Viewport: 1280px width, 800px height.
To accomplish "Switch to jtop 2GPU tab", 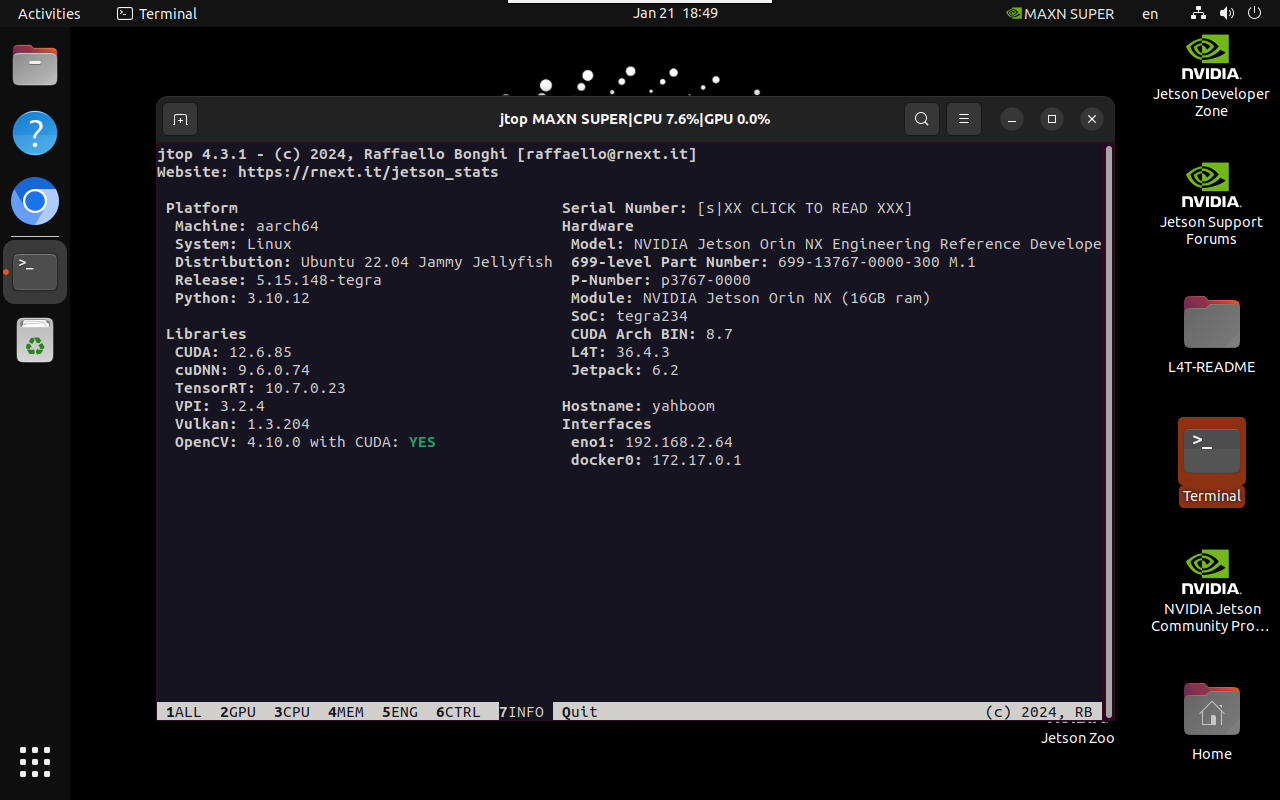I will tap(238, 712).
